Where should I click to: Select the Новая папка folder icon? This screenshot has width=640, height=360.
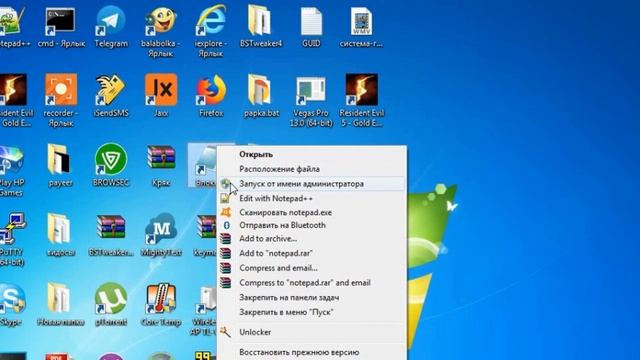coord(60,298)
